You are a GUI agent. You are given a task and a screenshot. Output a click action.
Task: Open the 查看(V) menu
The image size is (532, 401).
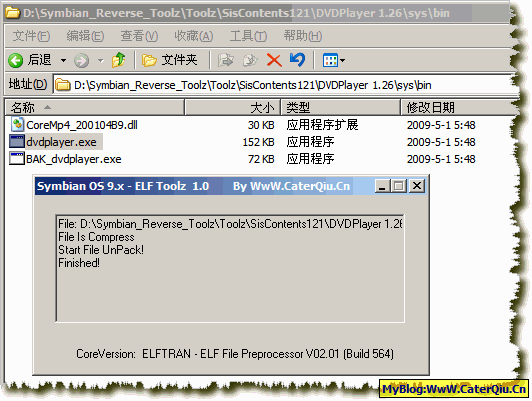(139, 36)
